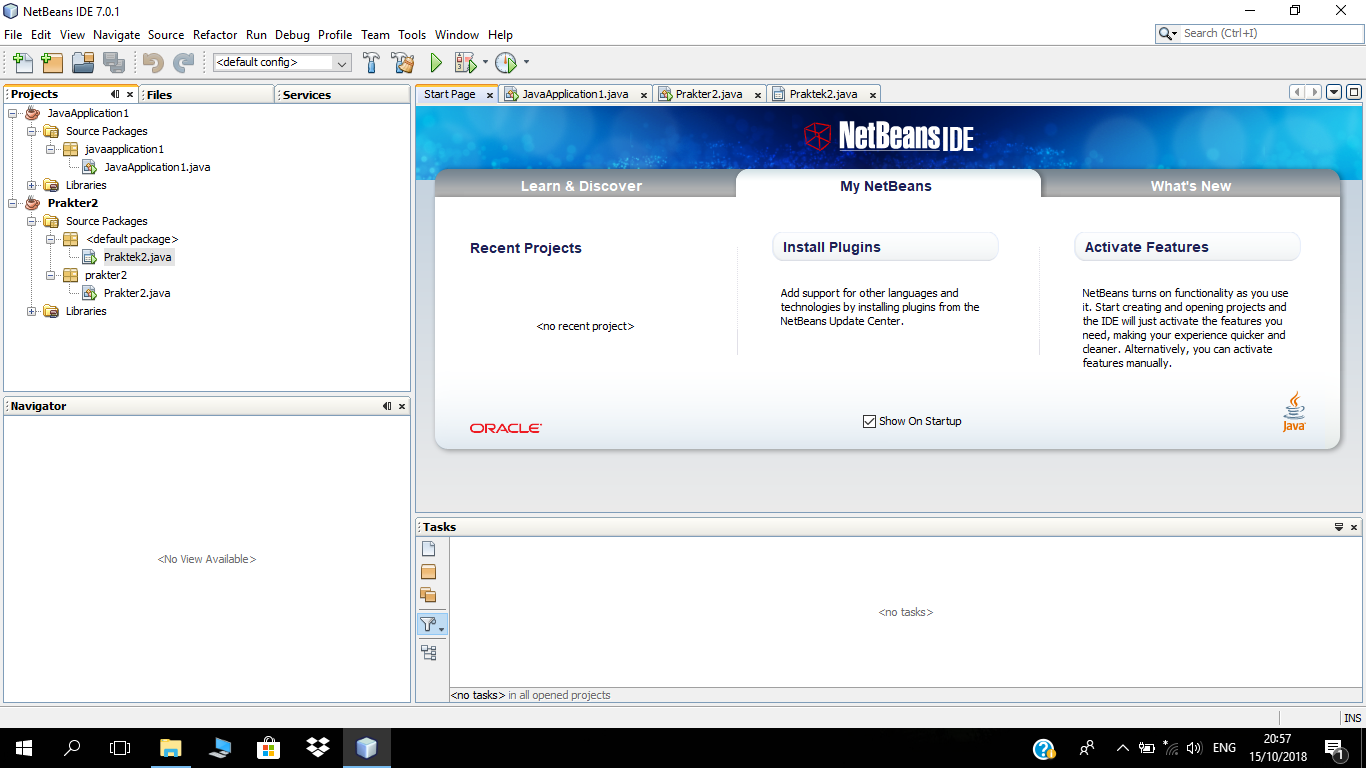Toggle the Show On Startup checkbox
The width and height of the screenshot is (1366, 768).
[x=869, y=421]
